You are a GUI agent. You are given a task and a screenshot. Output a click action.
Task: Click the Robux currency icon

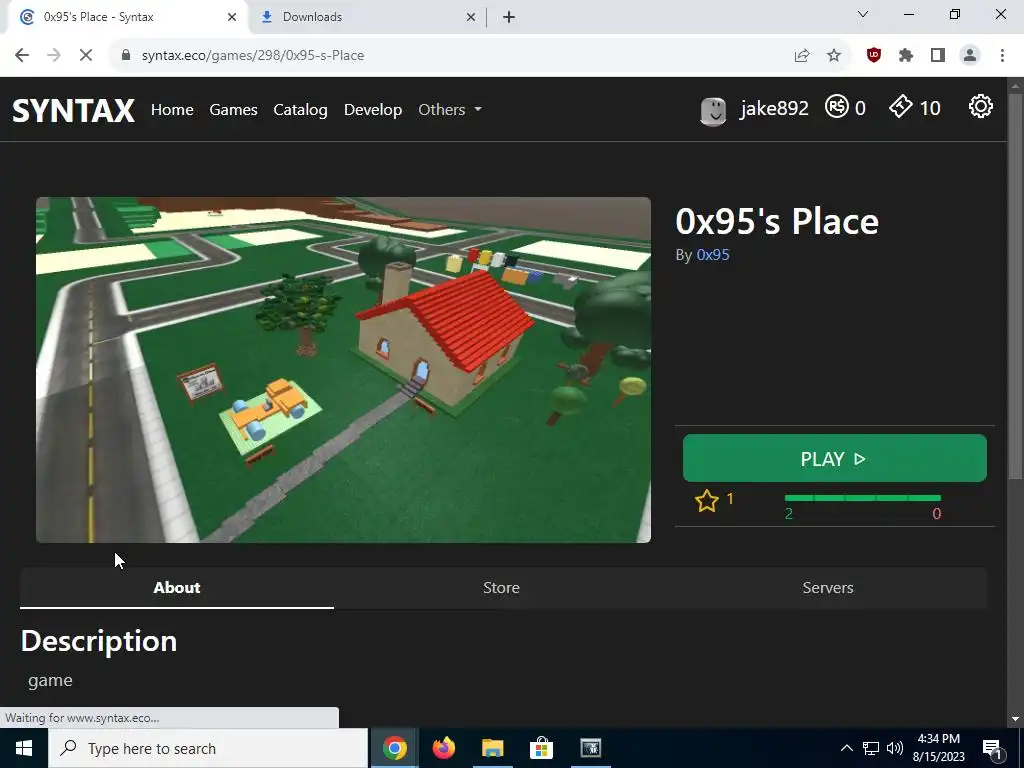[x=837, y=106]
